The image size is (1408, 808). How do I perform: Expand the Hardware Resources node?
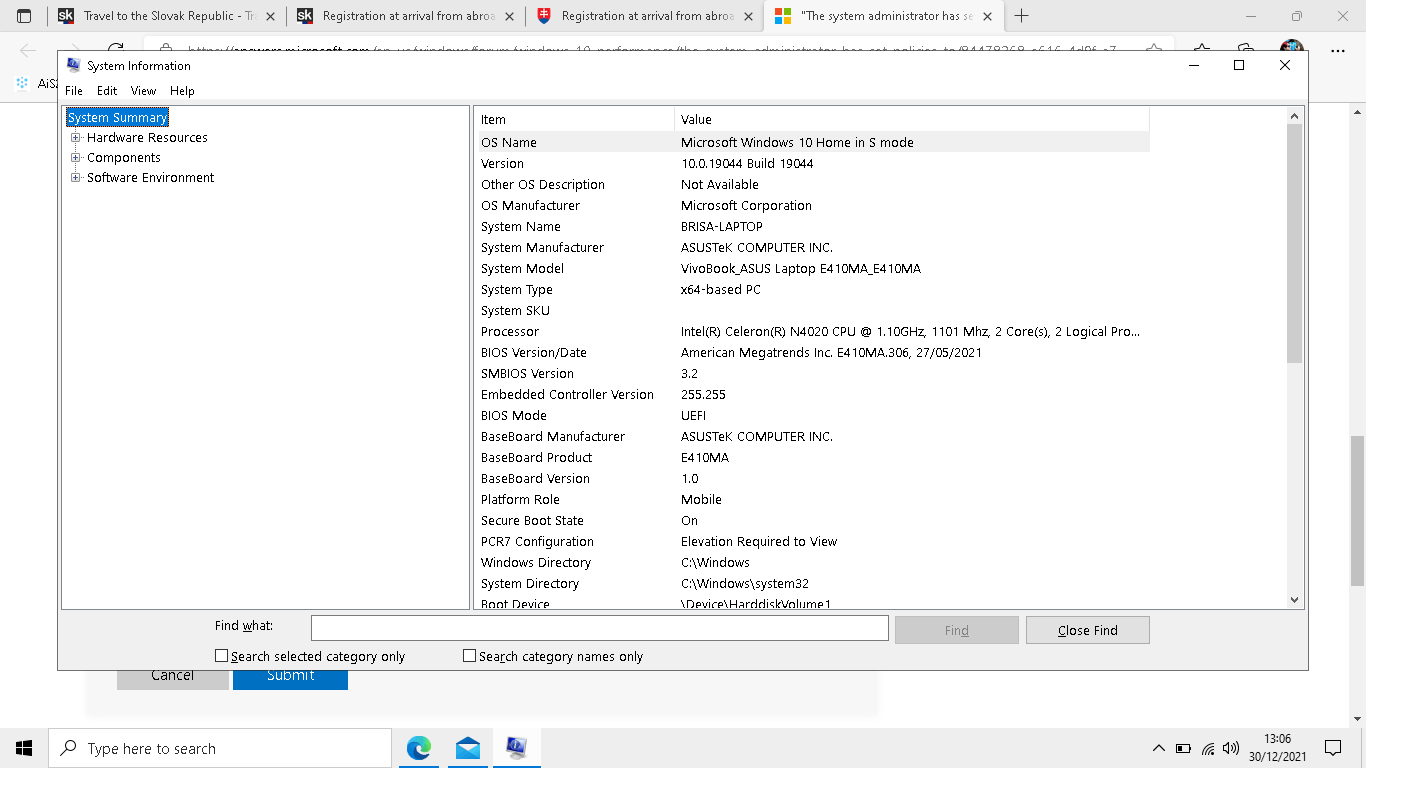pyautogui.click(x=75, y=137)
